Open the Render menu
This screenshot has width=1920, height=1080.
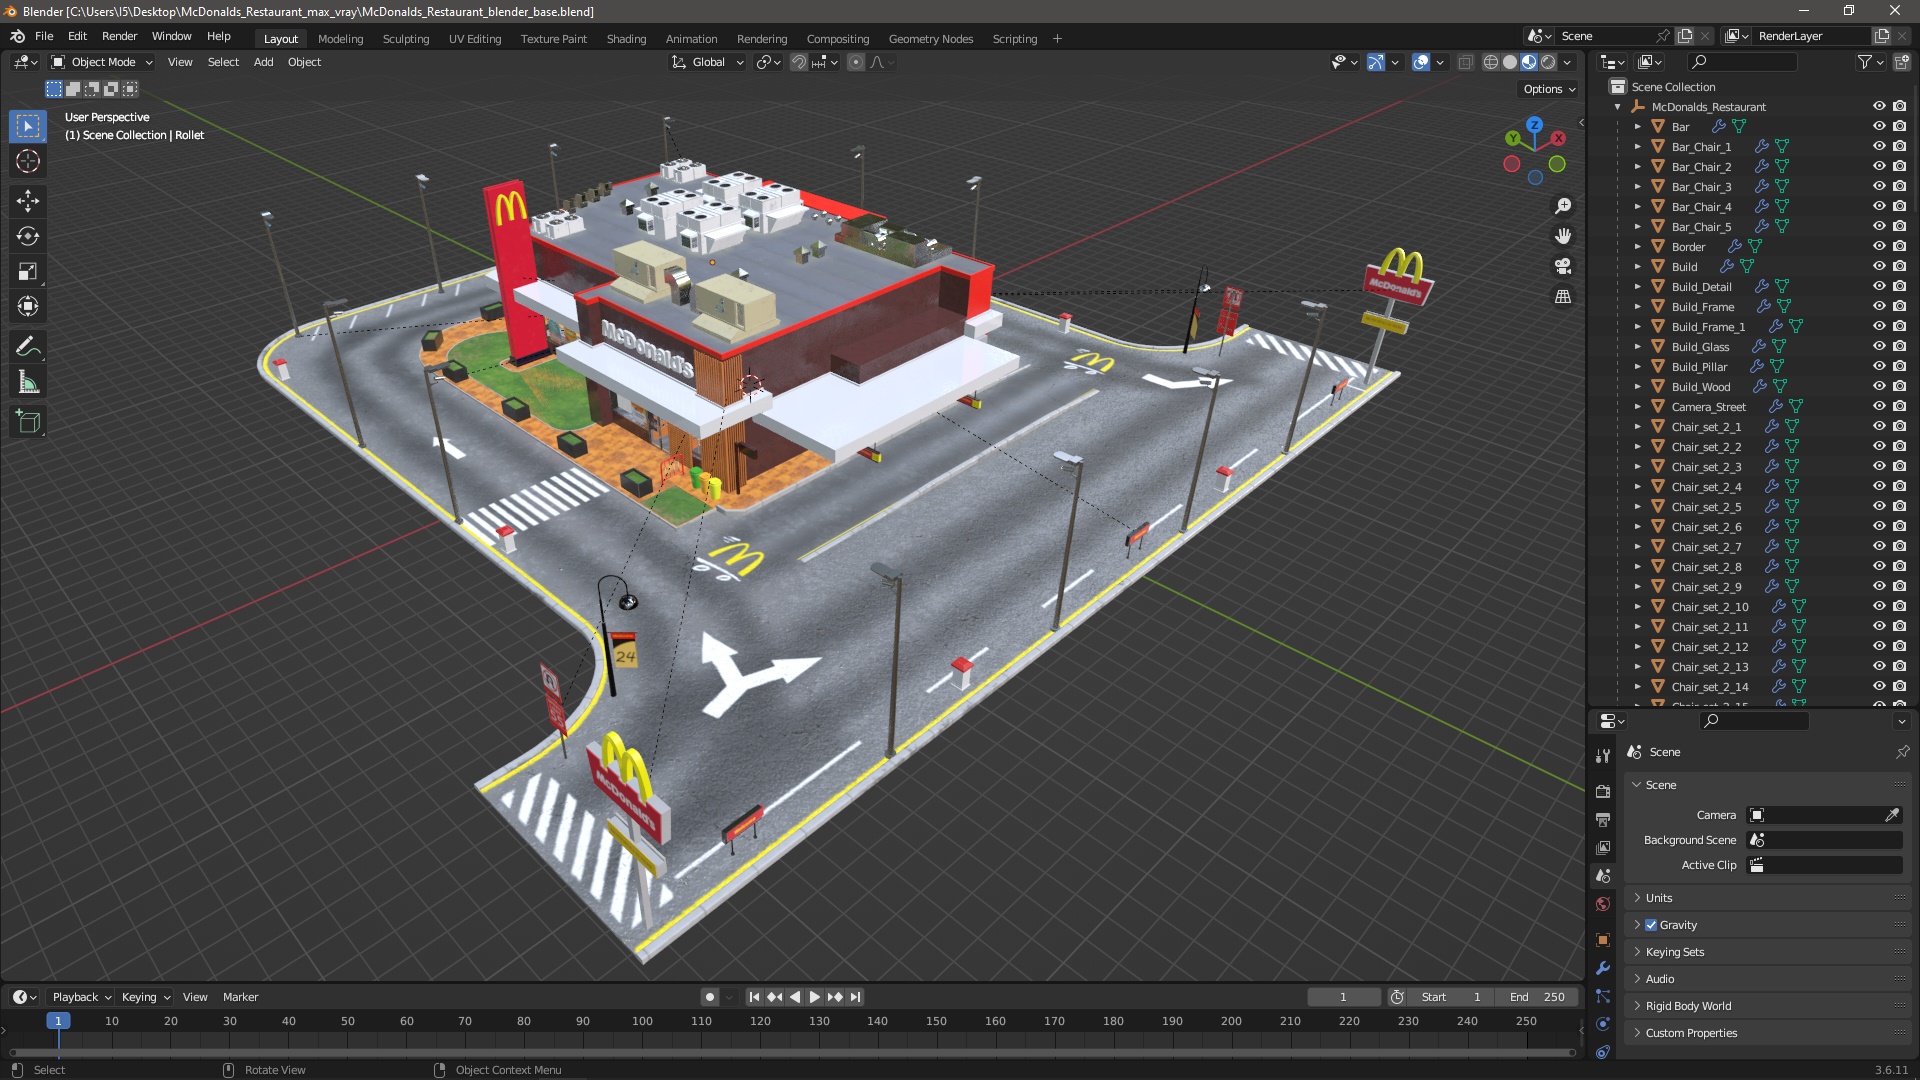(x=119, y=36)
